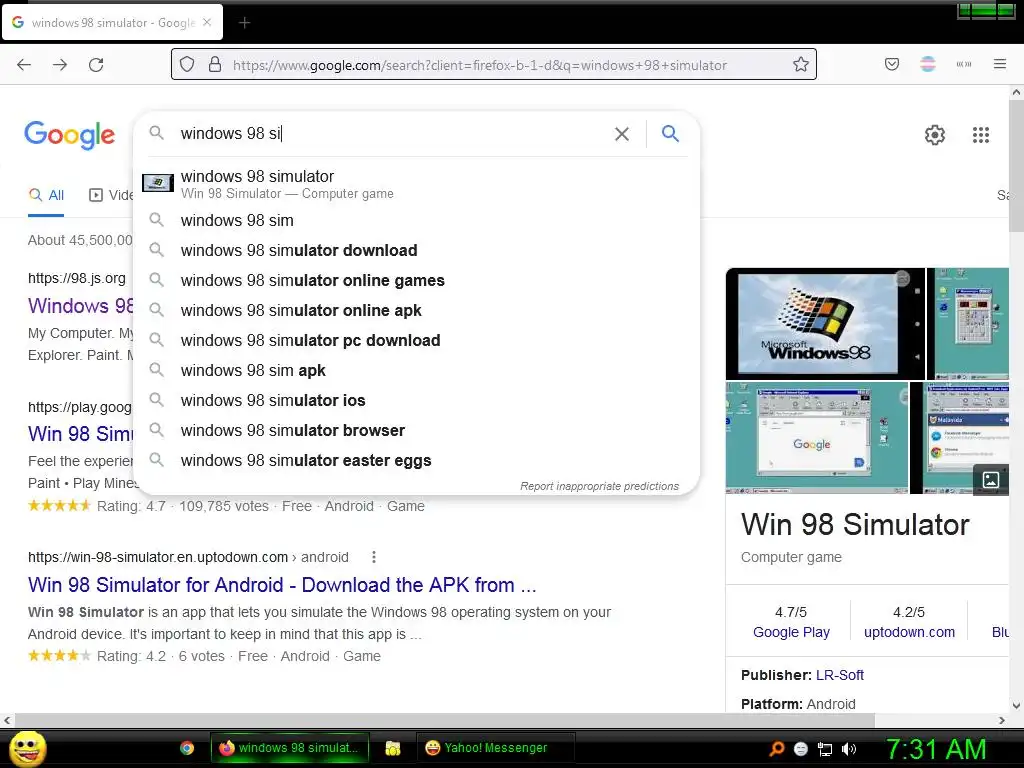Reload the current page

[x=96, y=65]
